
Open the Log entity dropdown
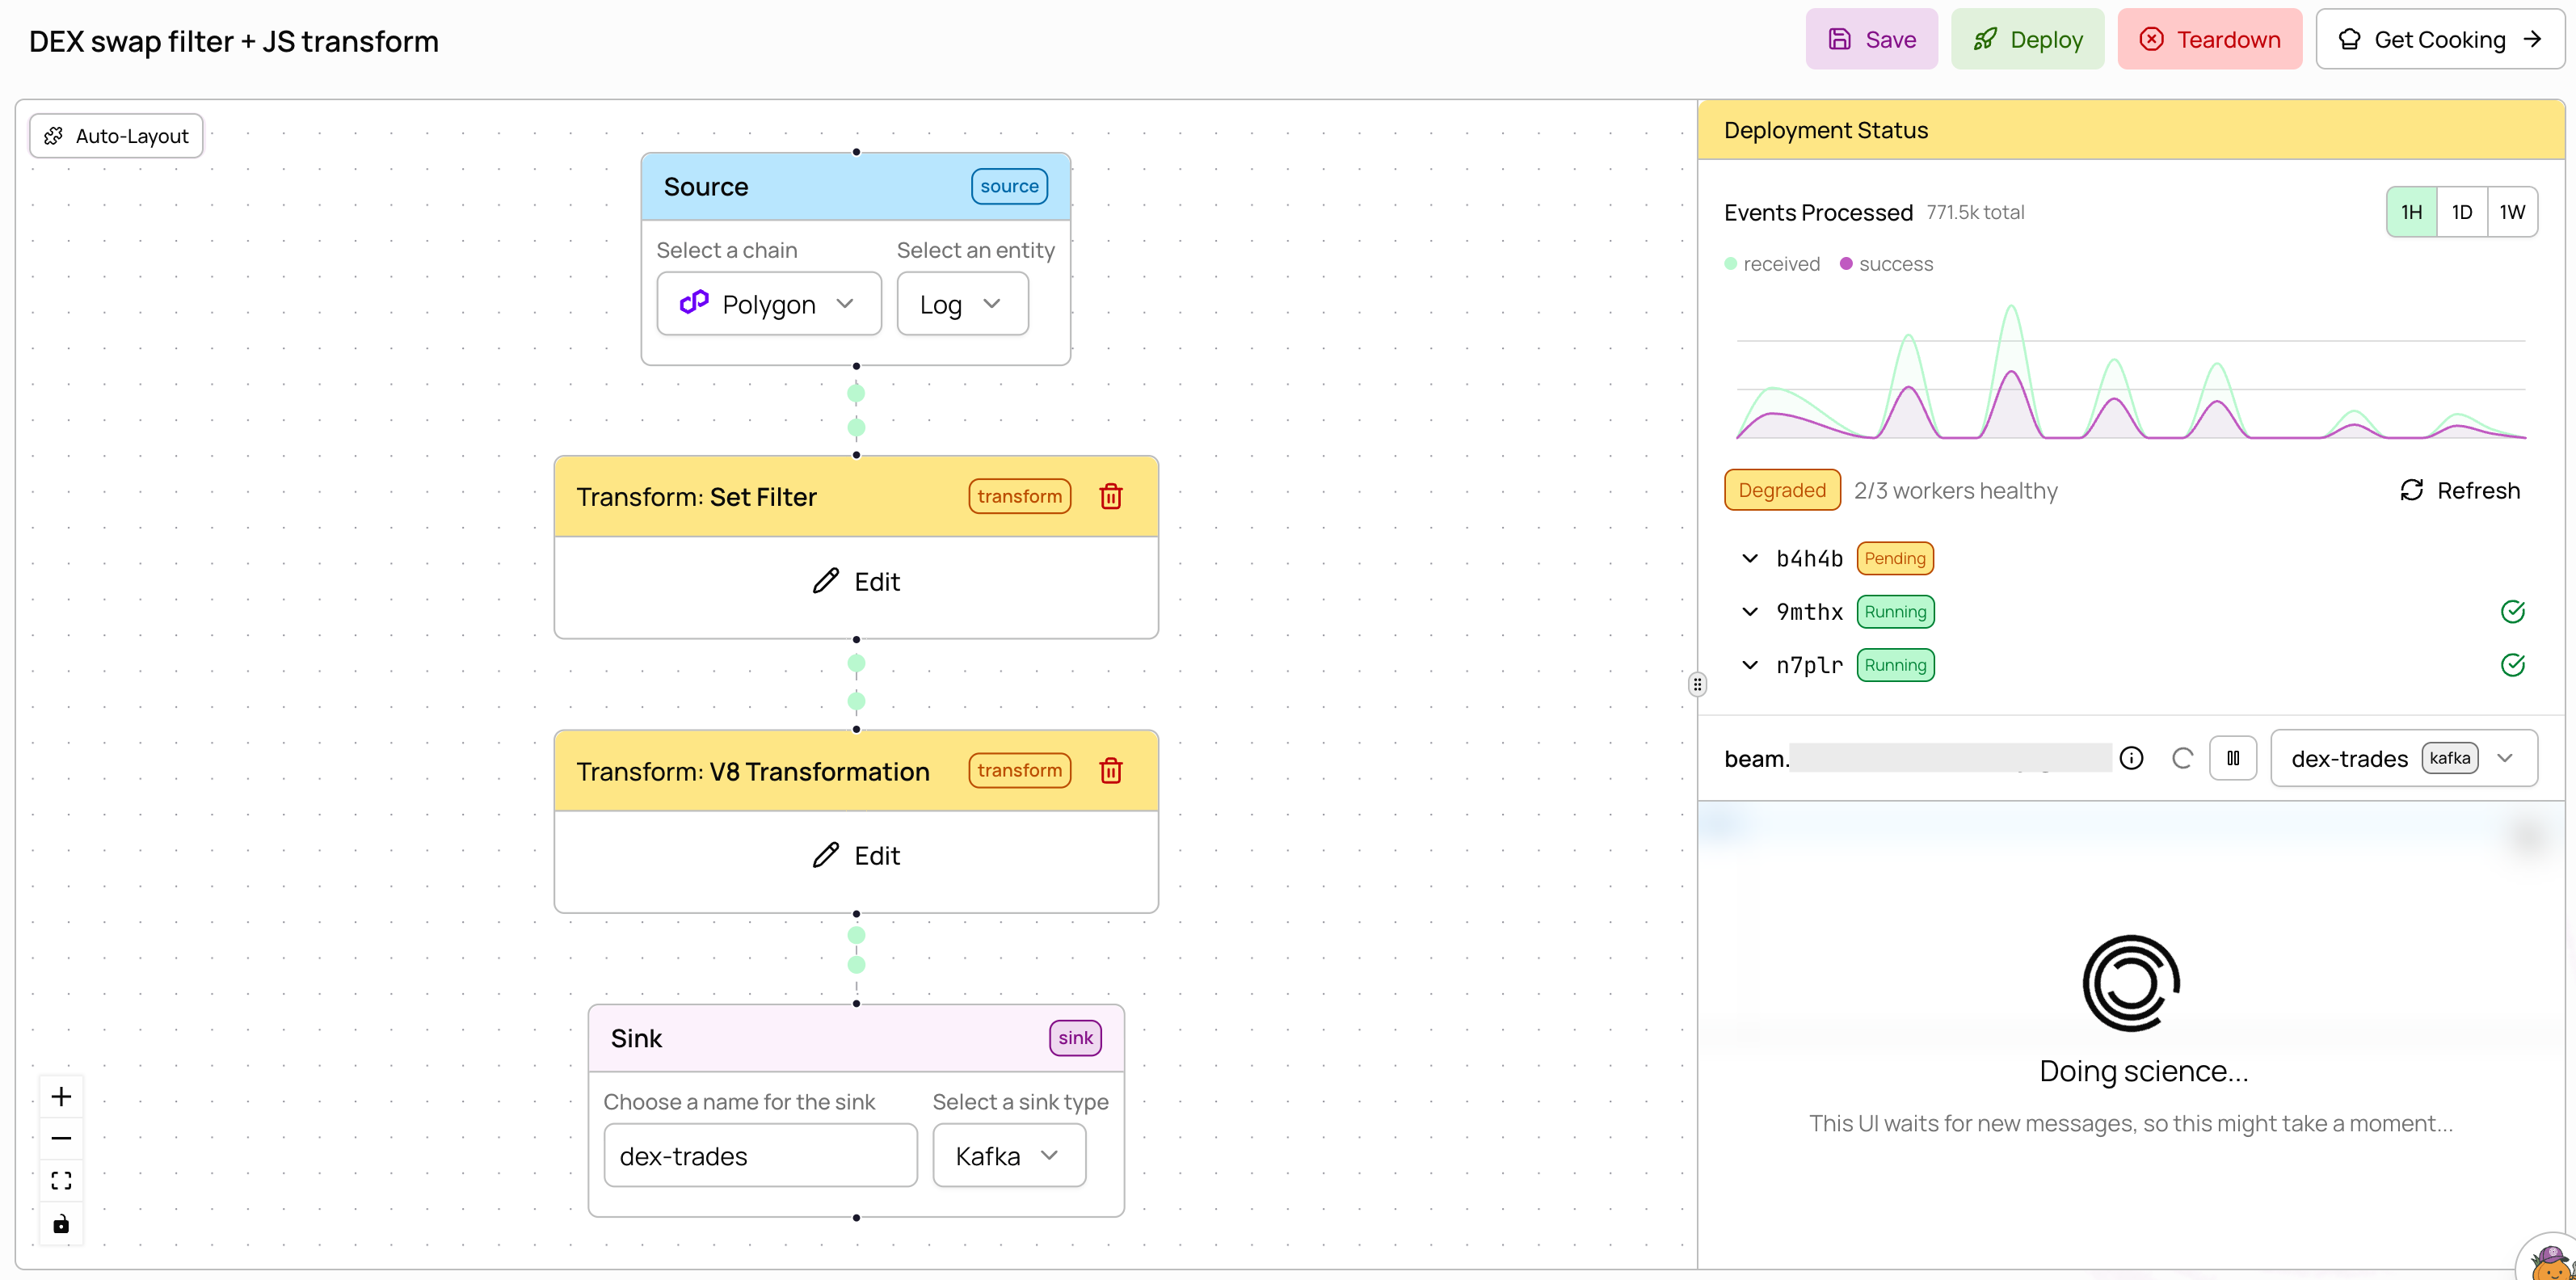tap(961, 303)
